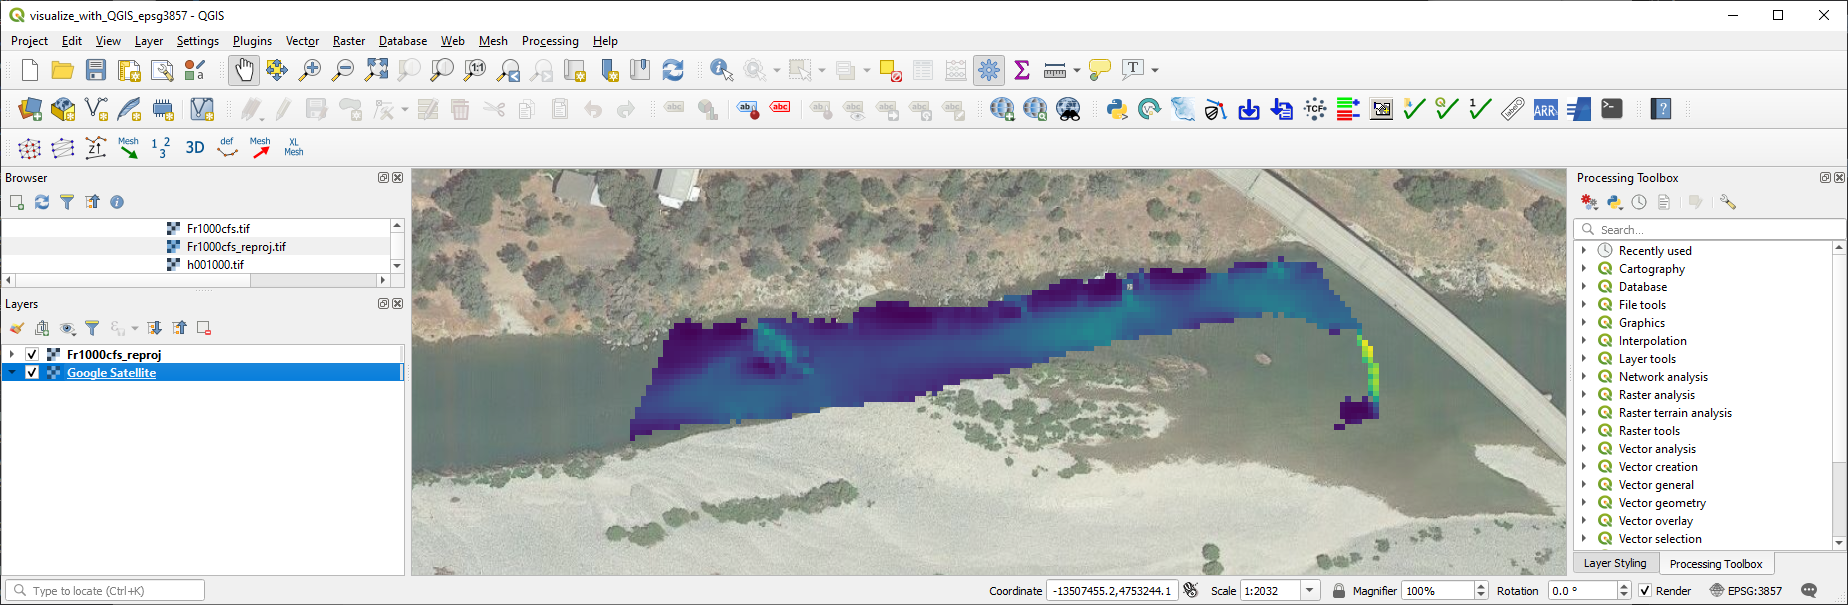Viewport: 1848px width, 605px height.
Task: Click the EPSG:3857 projection button
Action: coord(1745,591)
